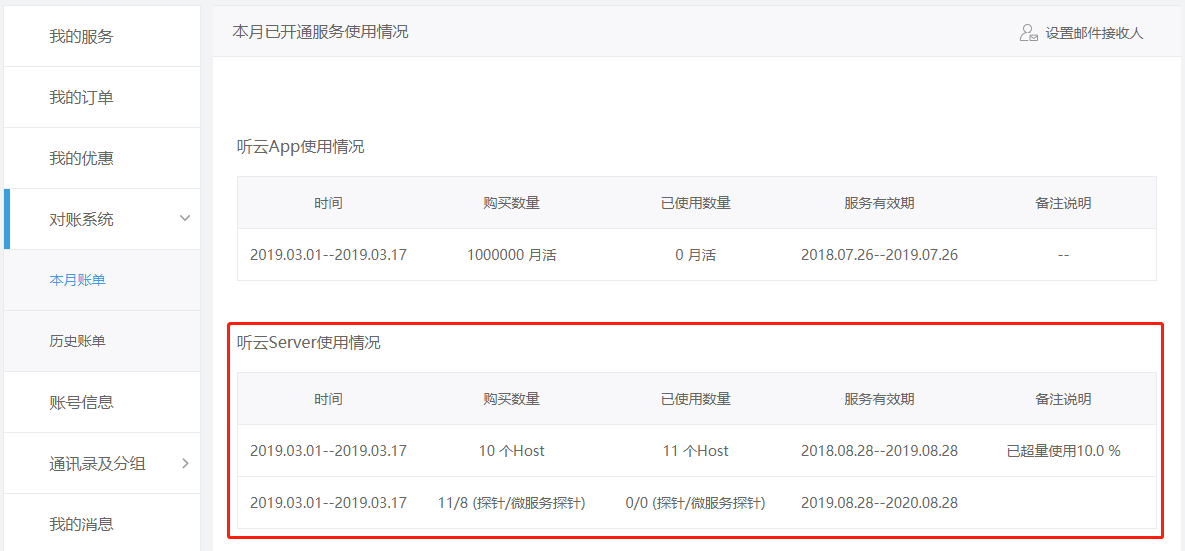Click 2018.08.28--2019.08.28 validity cell
This screenshot has width=1185, height=551.
(880, 451)
